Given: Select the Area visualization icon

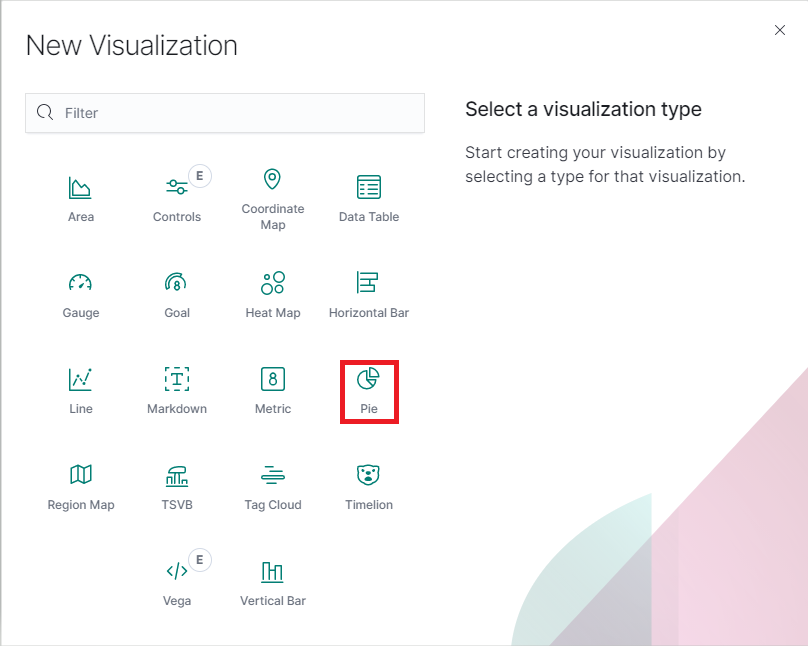Looking at the screenshot, I should pos(81,188).
